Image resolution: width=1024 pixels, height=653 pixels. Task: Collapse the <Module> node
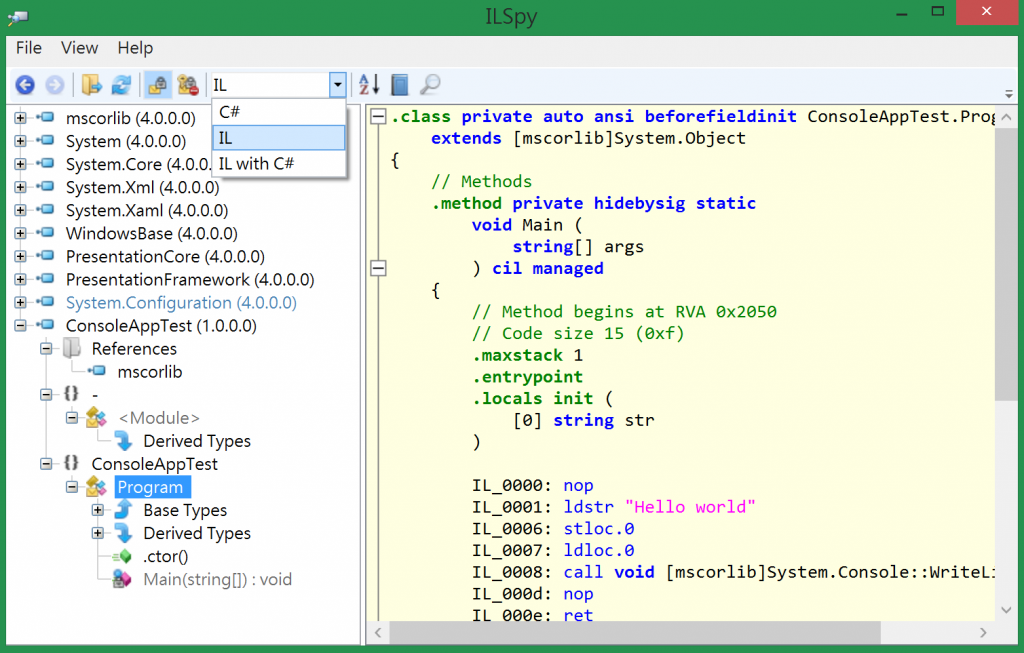pyautogui.click(x=72, y=418)
